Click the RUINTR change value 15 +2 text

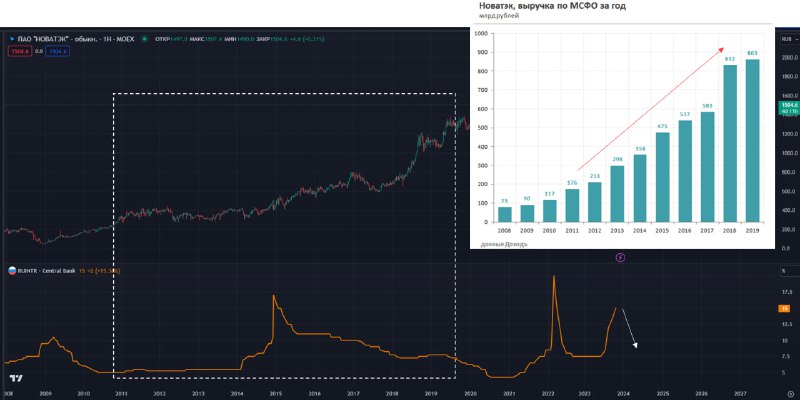(x=98, y=271)
